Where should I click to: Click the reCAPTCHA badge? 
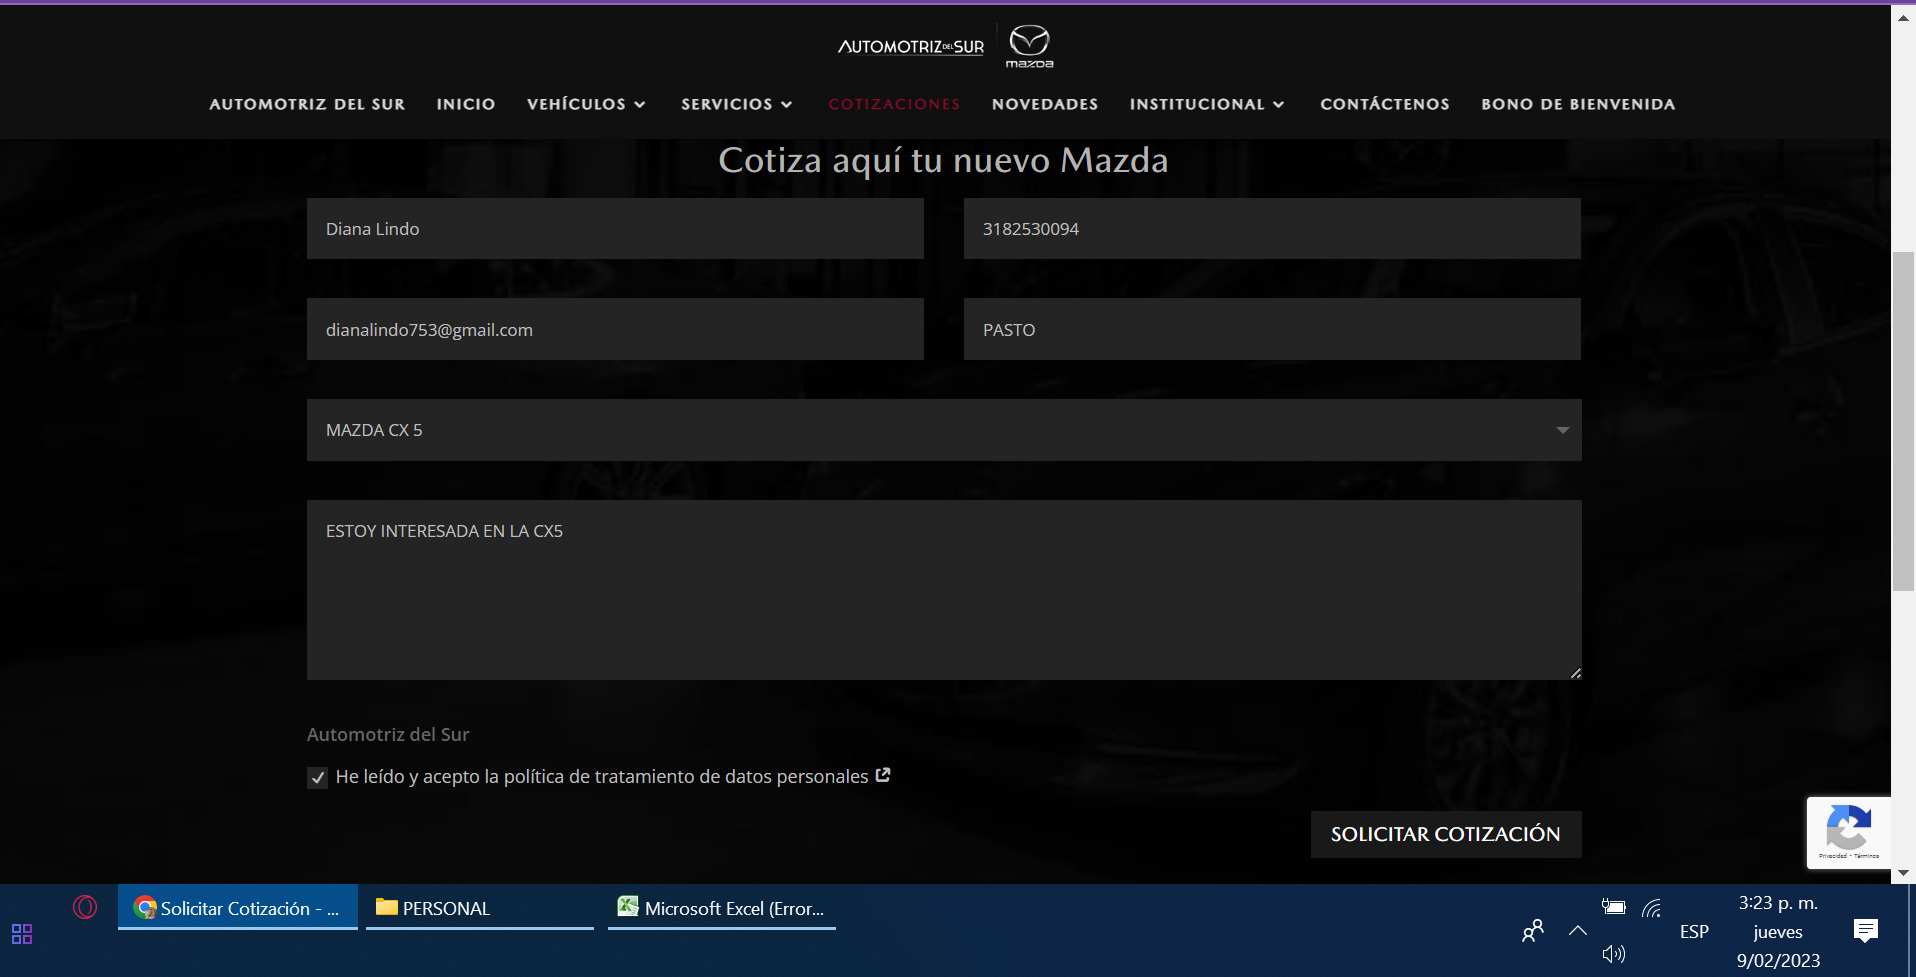(x=1848, y=832)
